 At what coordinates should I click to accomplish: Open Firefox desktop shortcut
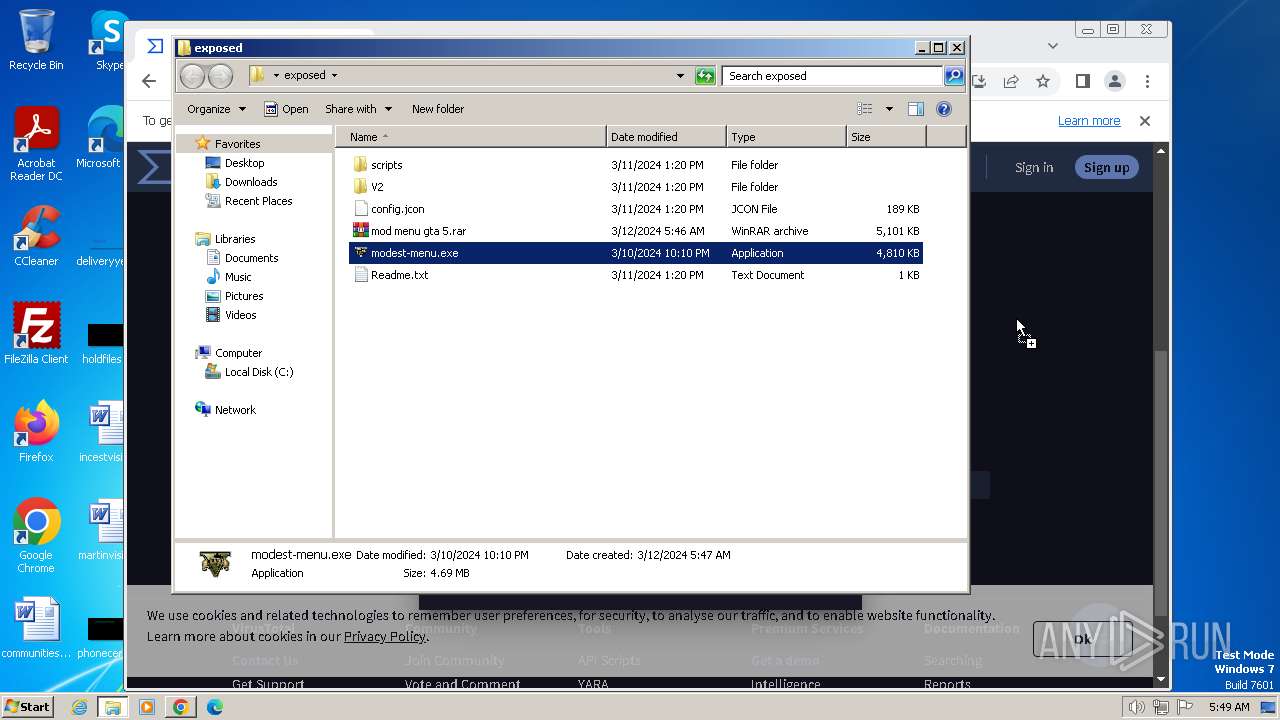point(36,432)
